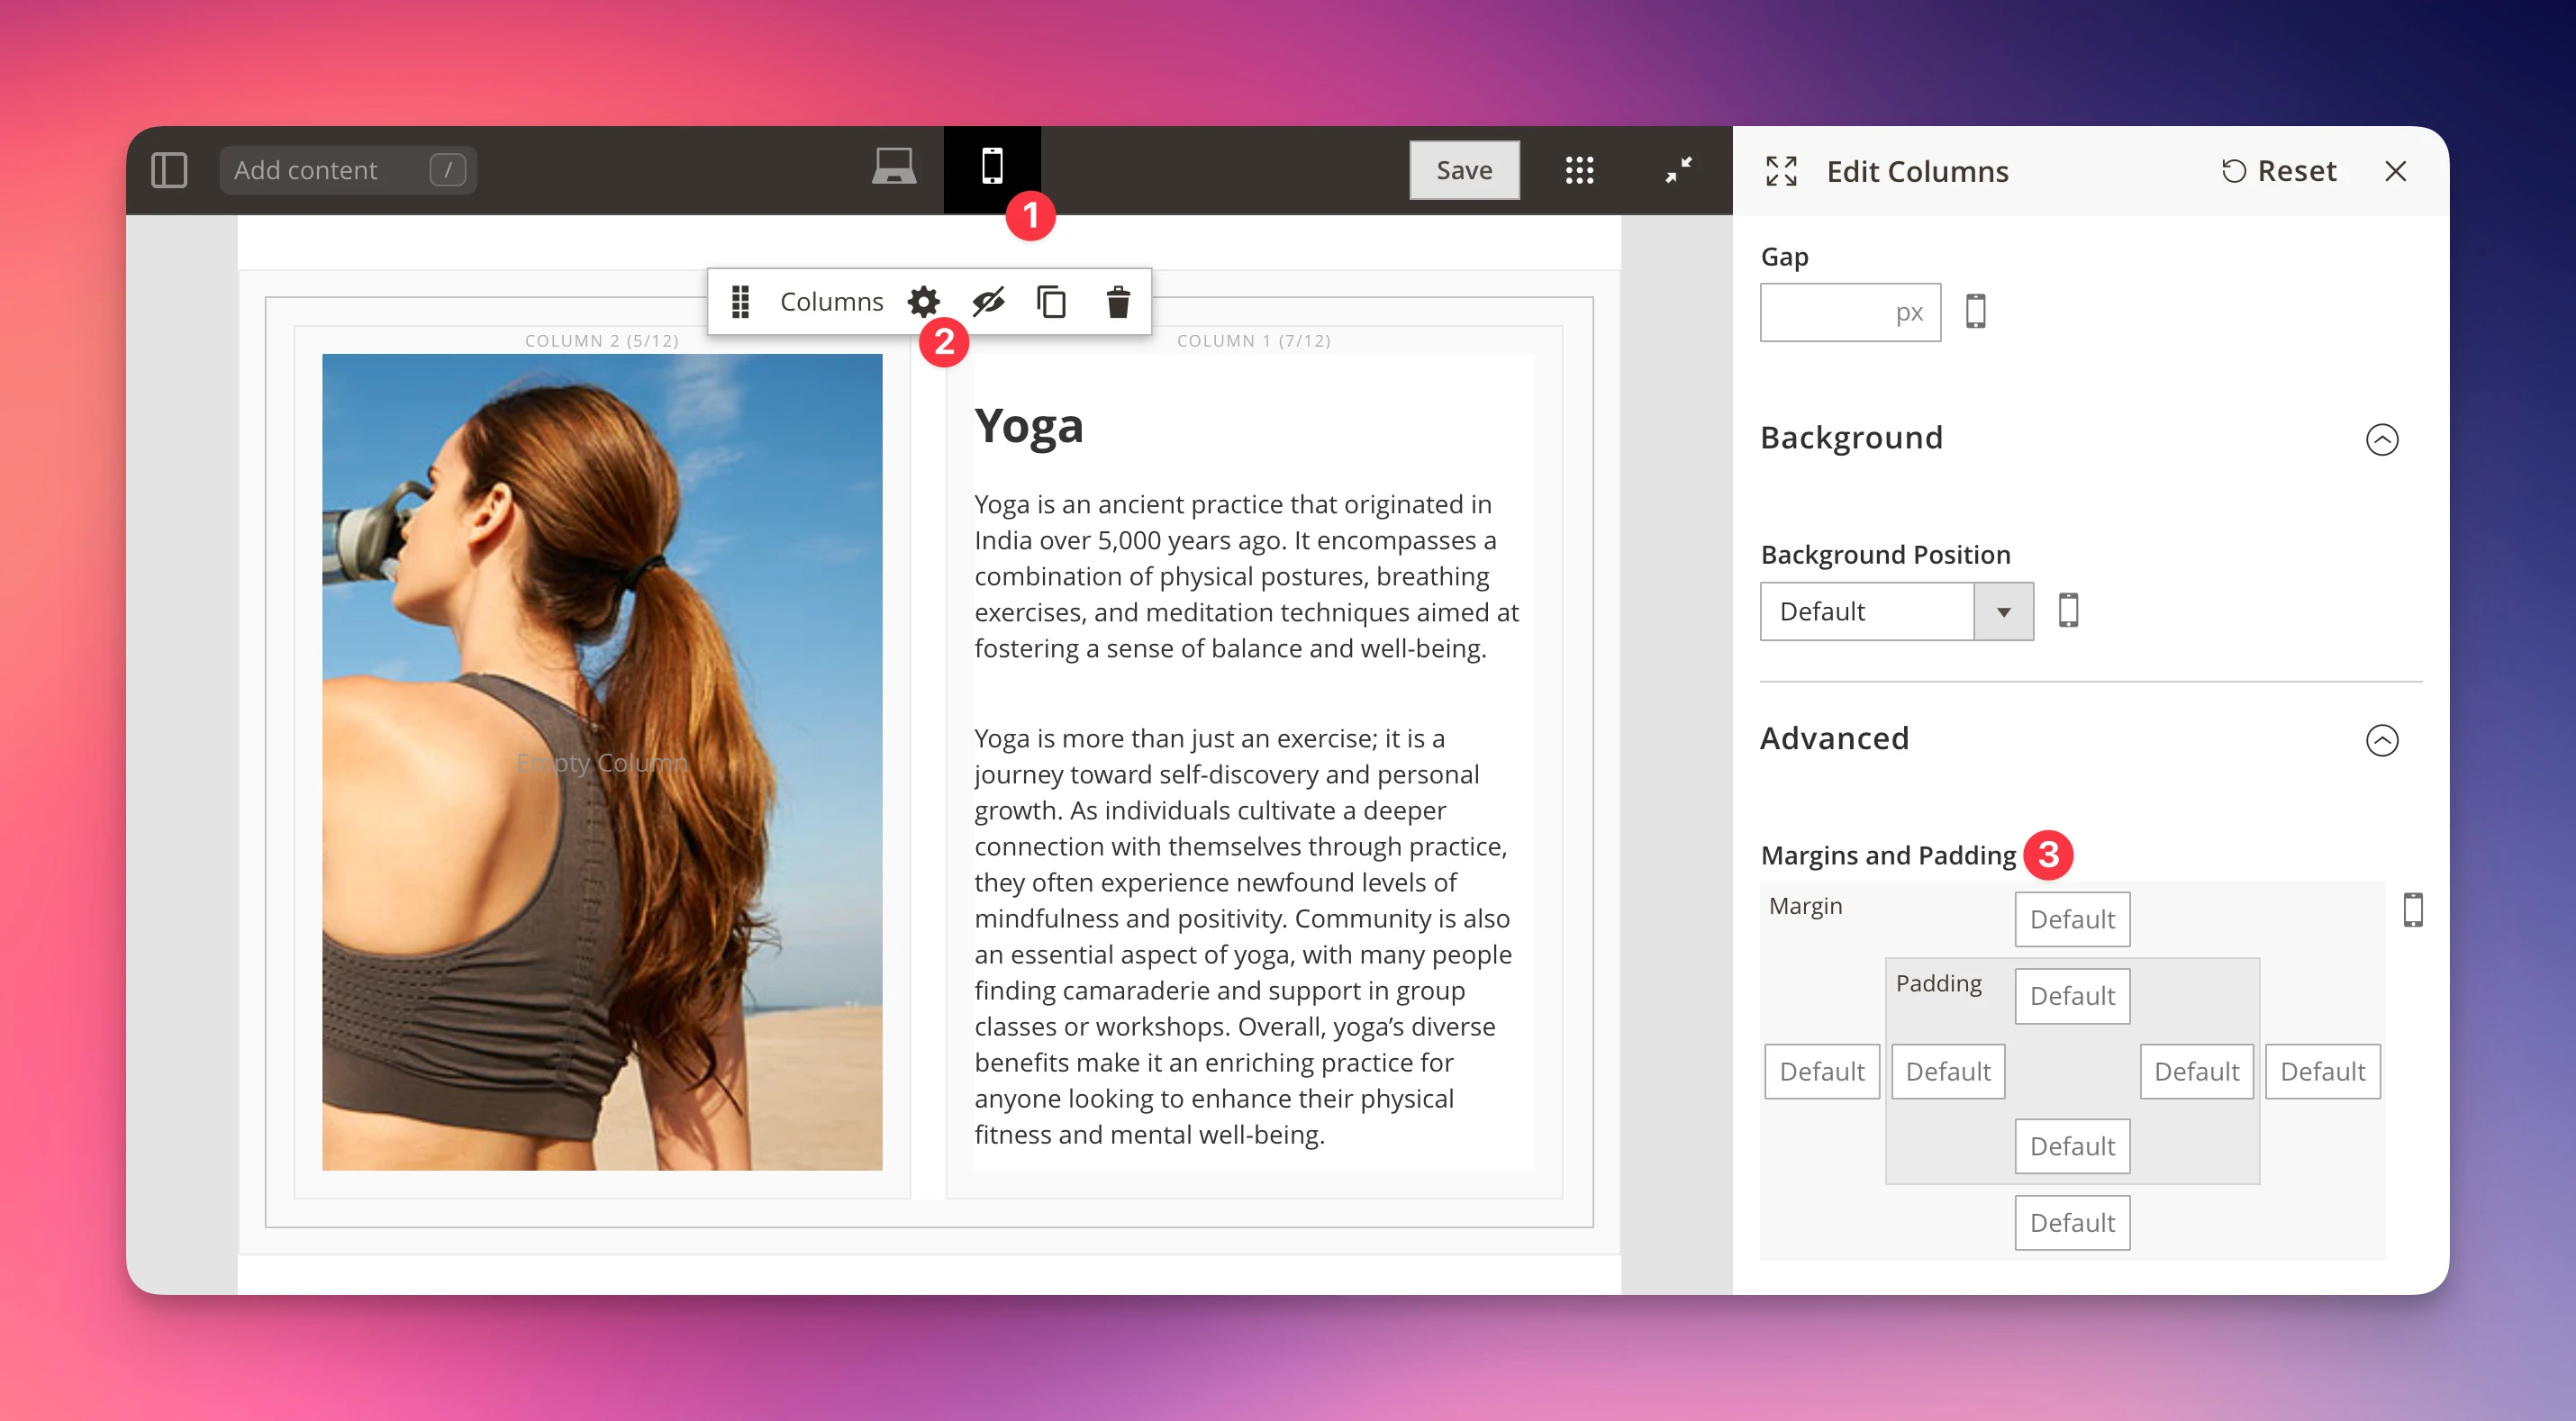Toggle mobile override for Background Position
The image size is (2576, 1421).
coord(2068,610)
